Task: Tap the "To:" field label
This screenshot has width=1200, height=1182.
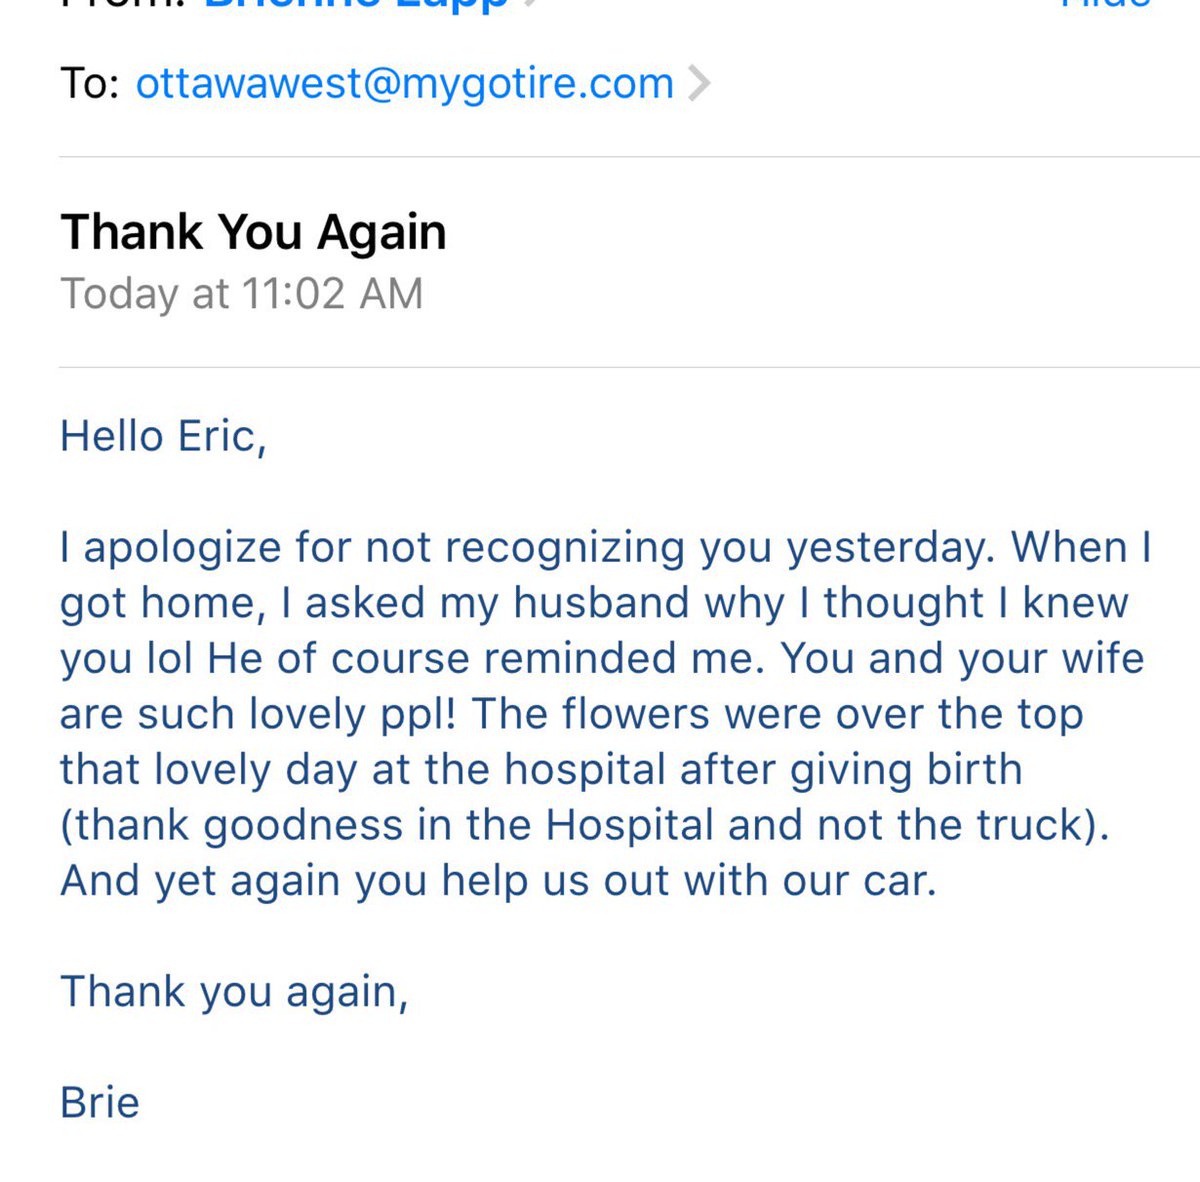Action: tap(90, 84)
